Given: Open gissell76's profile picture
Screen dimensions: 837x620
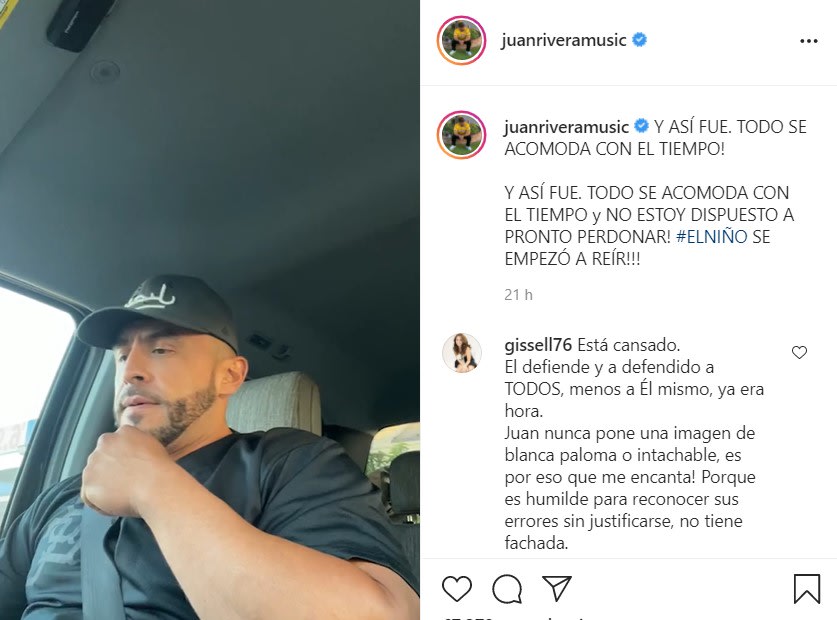Looking at the screenshot, I should click(x=462, y=352).
